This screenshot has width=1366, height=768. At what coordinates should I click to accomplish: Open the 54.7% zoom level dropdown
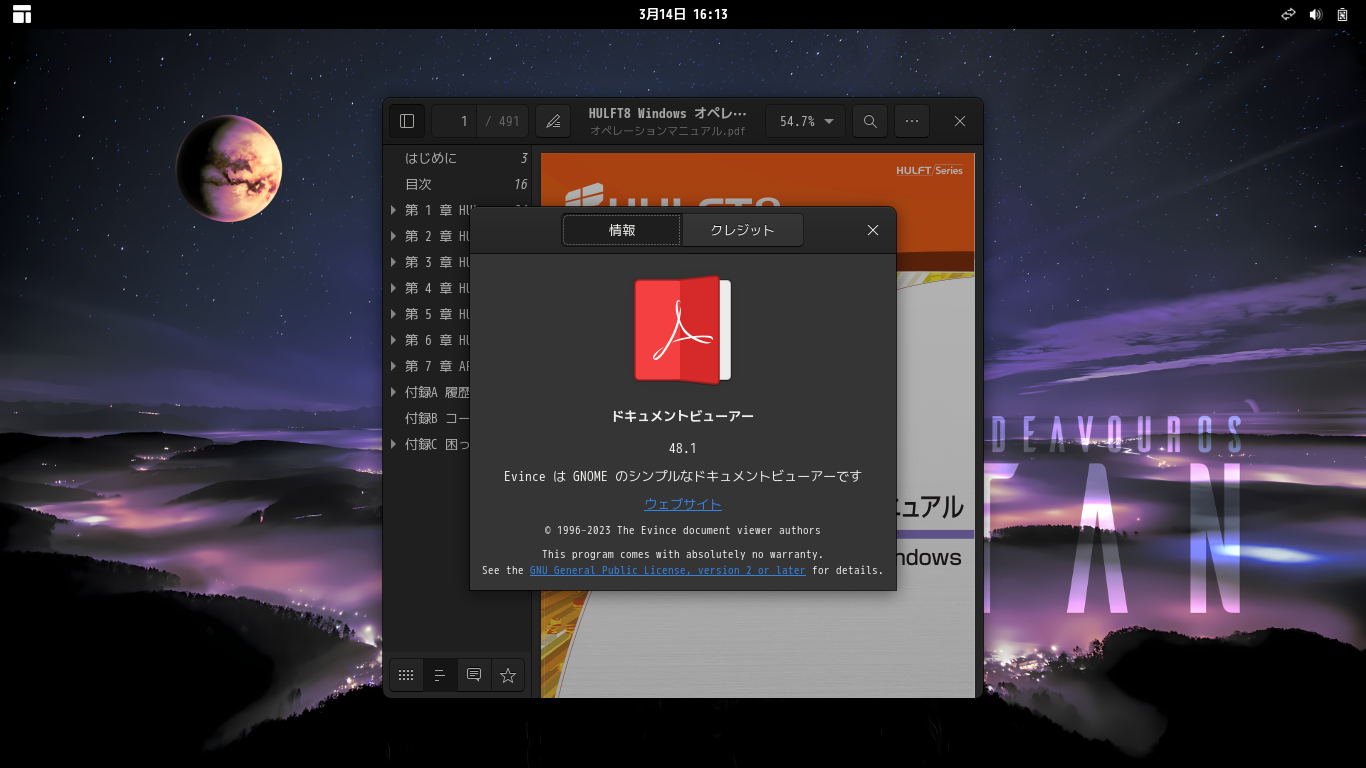point(806,121)
